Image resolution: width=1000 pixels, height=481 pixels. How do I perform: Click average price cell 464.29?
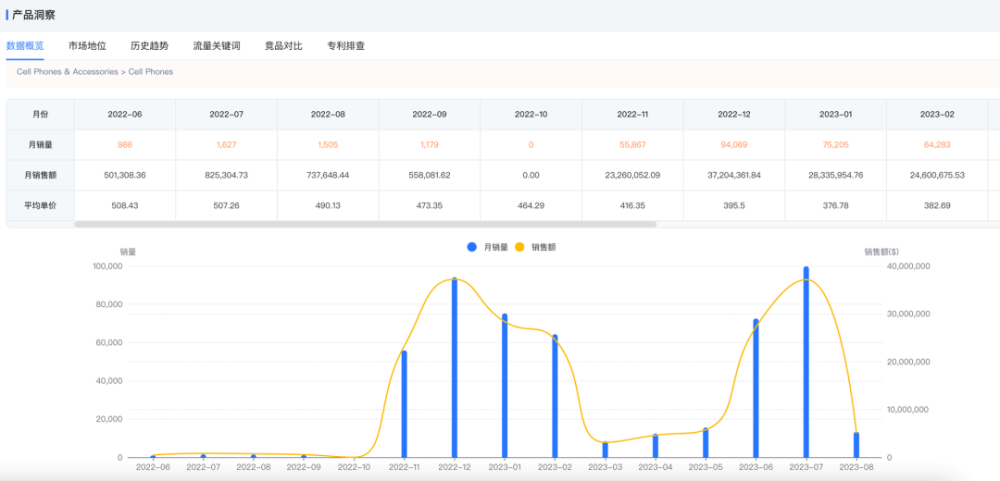point(531,205)
